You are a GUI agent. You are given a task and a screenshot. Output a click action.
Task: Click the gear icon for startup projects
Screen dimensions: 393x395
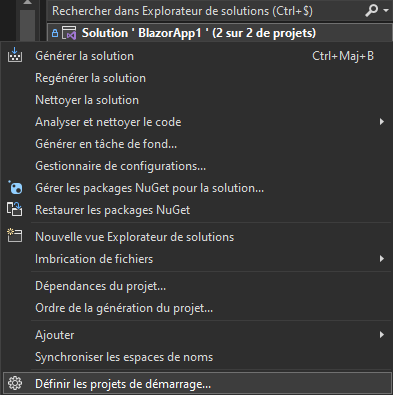coord(15,383)
